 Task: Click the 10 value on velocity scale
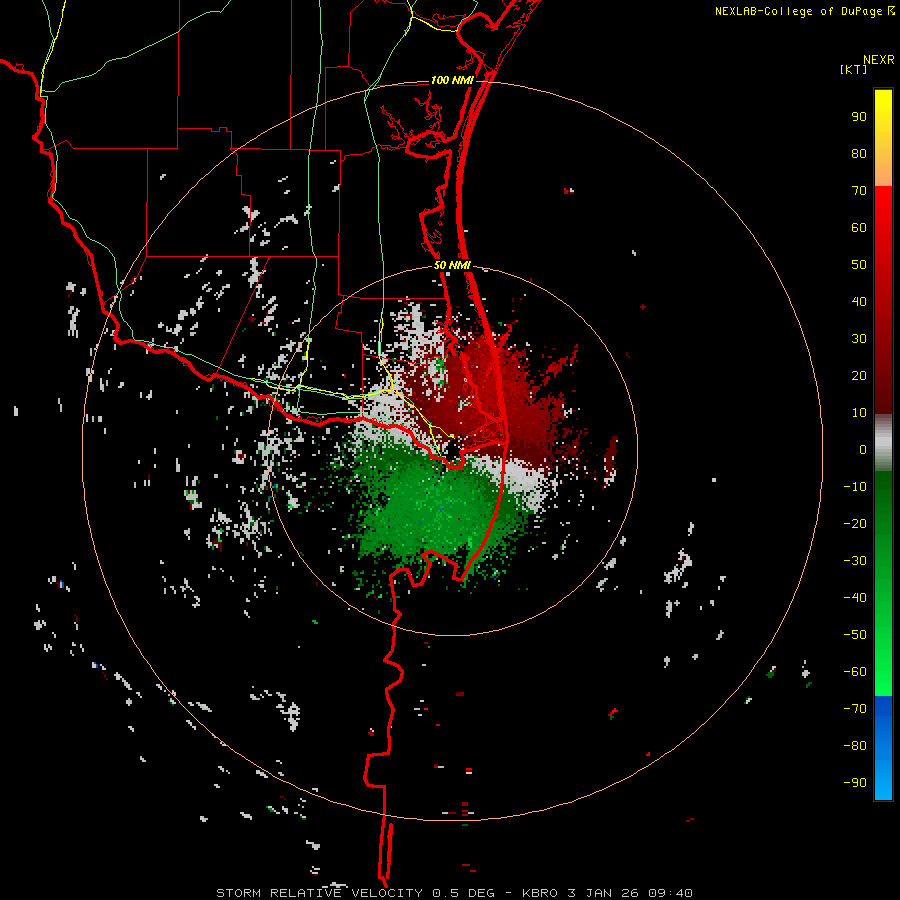859,413
